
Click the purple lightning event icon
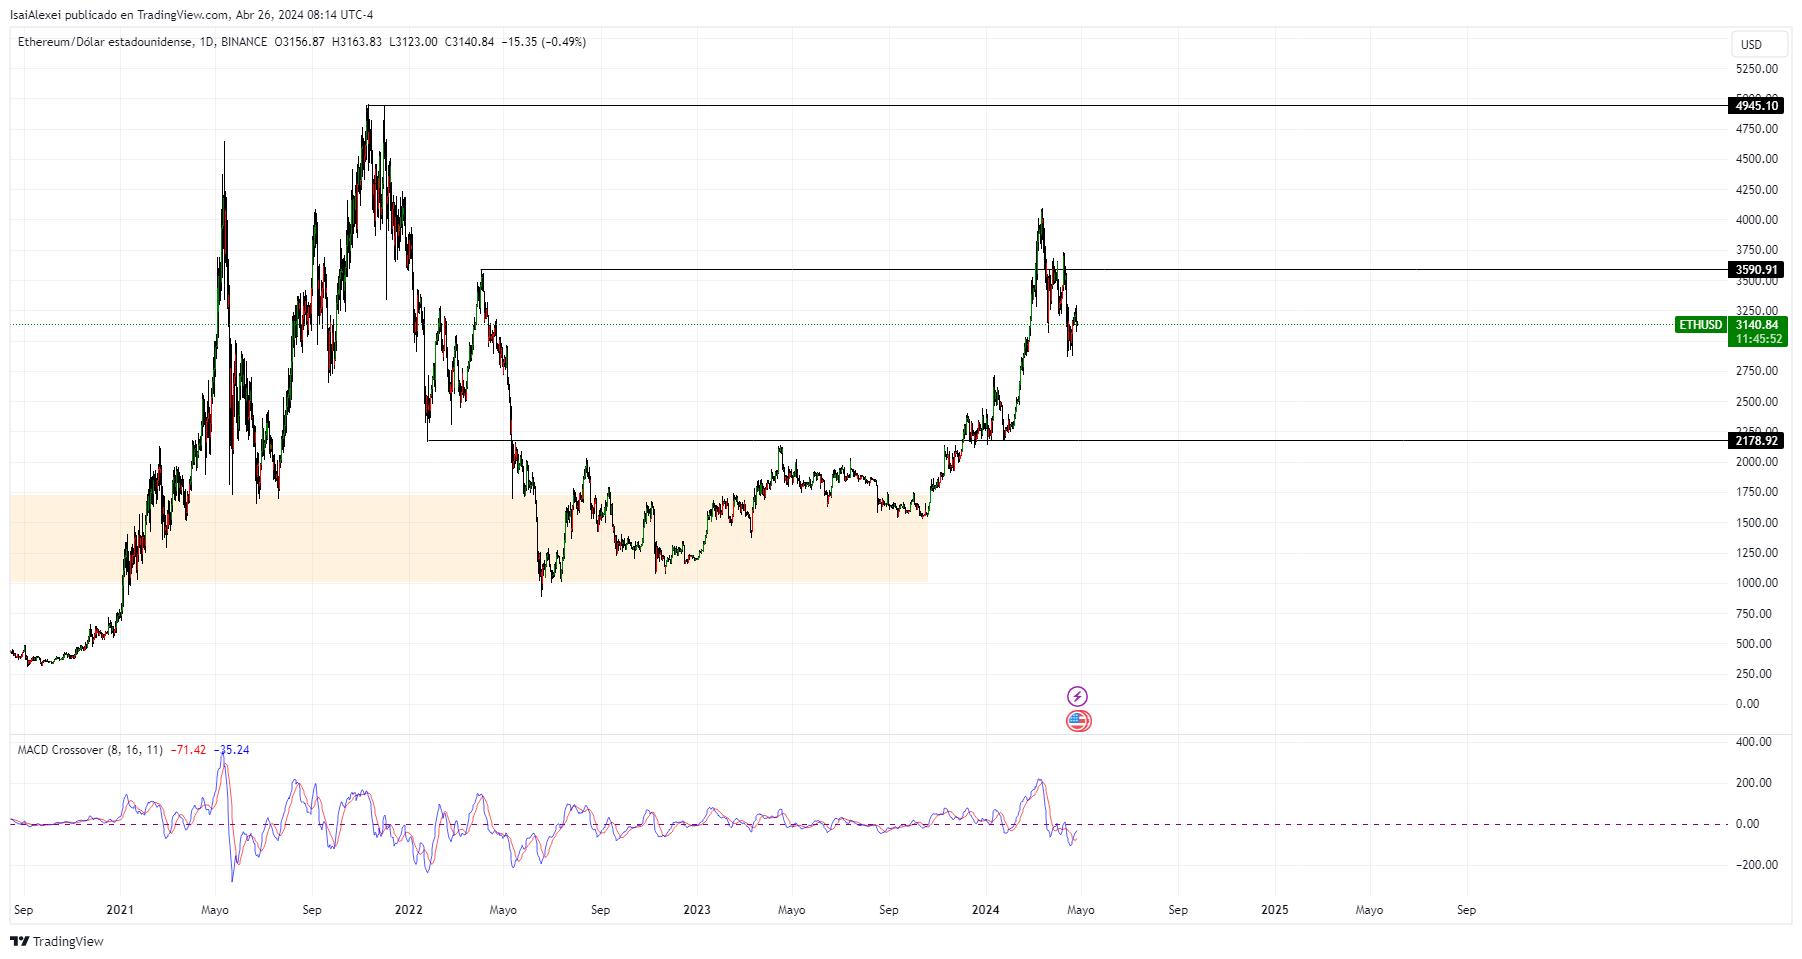pyautogui.click(x=1077, y=696)
